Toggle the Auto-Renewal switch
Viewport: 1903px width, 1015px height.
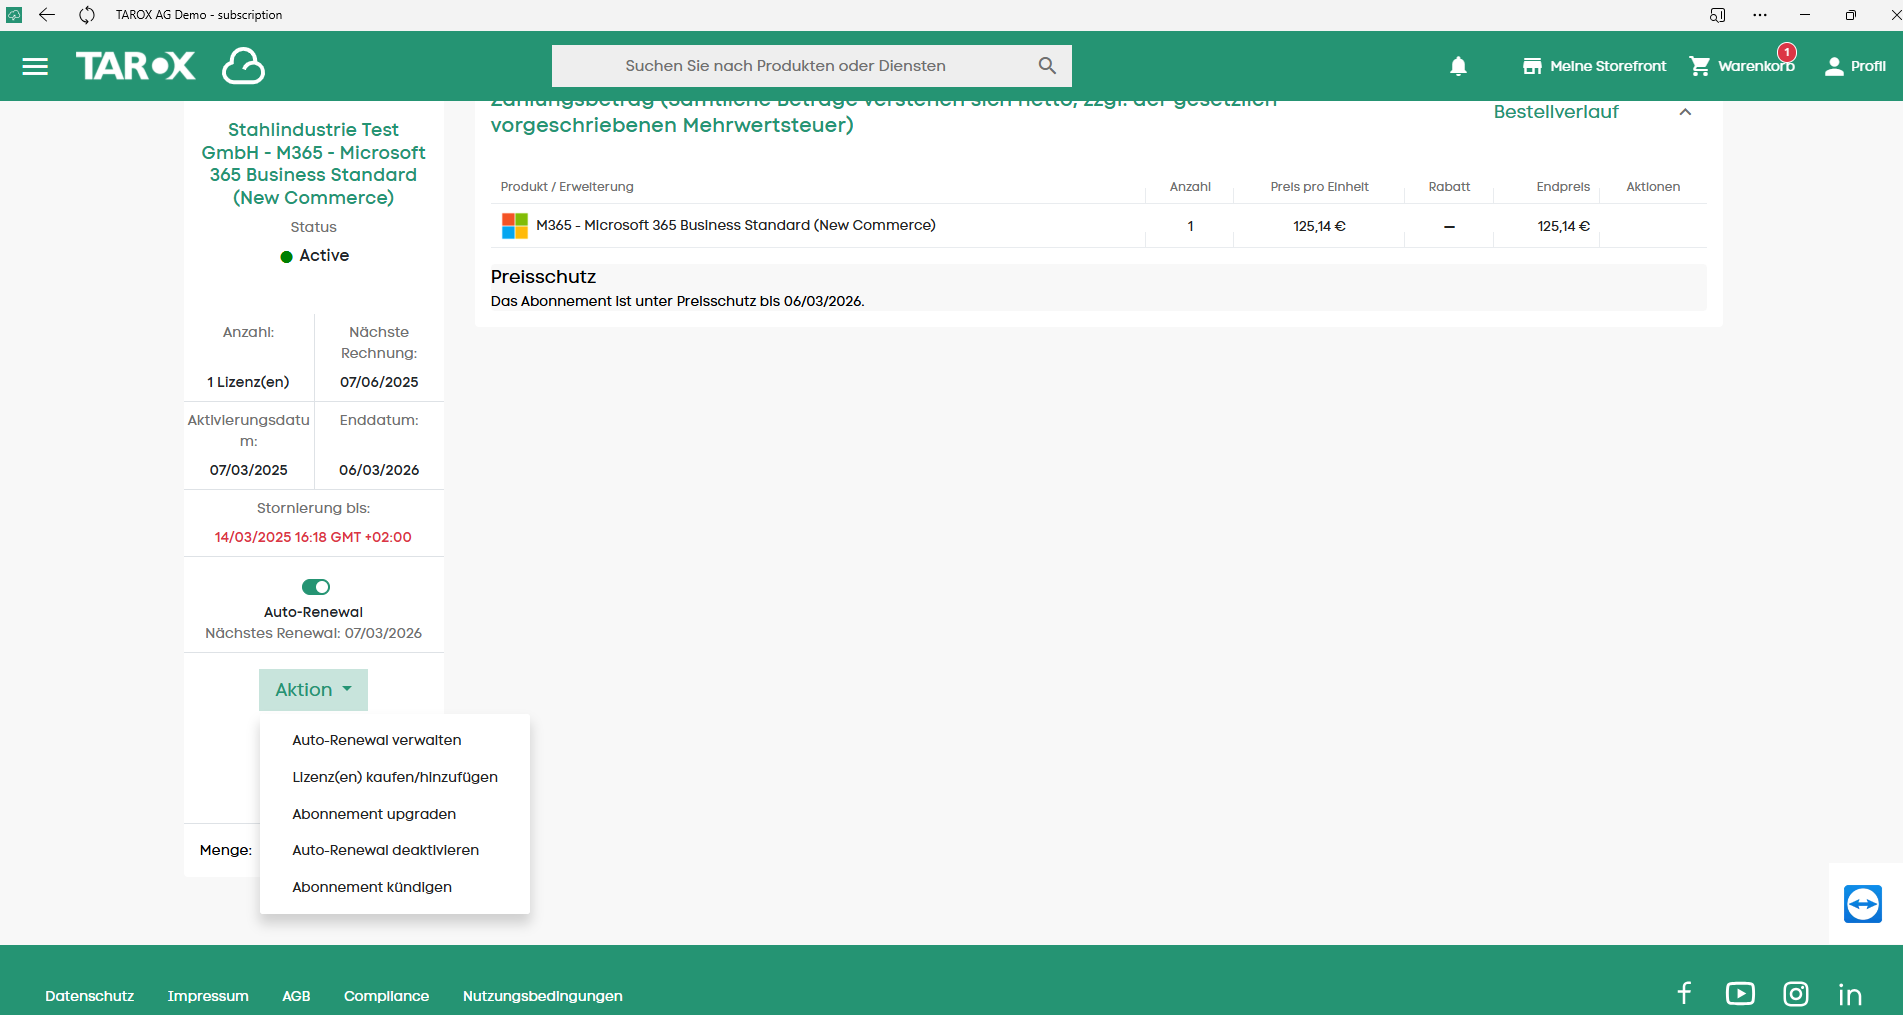tap(316, 587)
